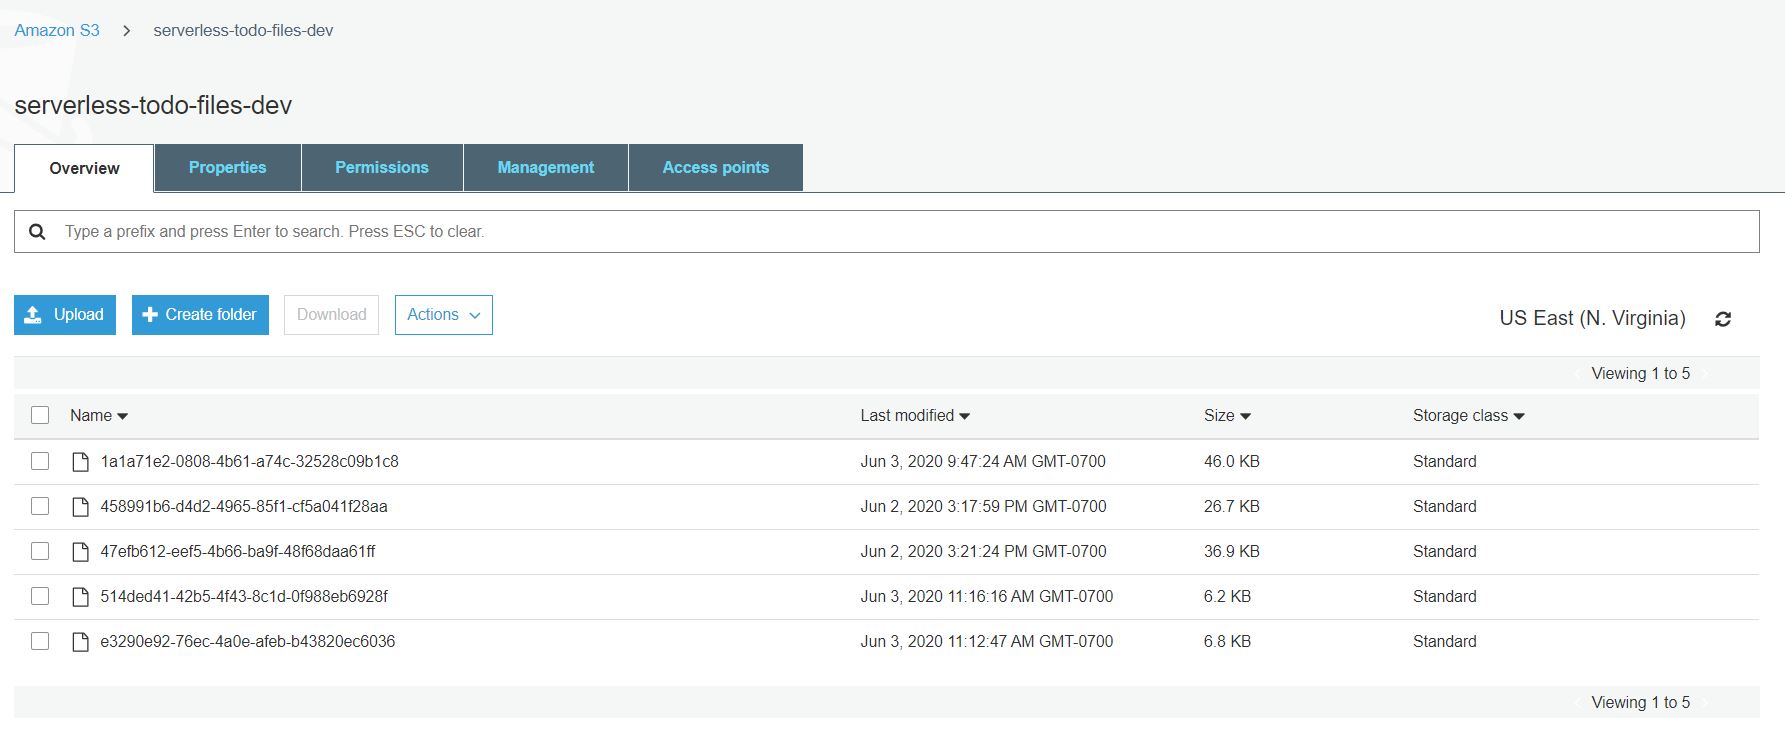Click the serverless-todo-files-dev bucket heading
1785x730 pixels.
pos(153,105)
